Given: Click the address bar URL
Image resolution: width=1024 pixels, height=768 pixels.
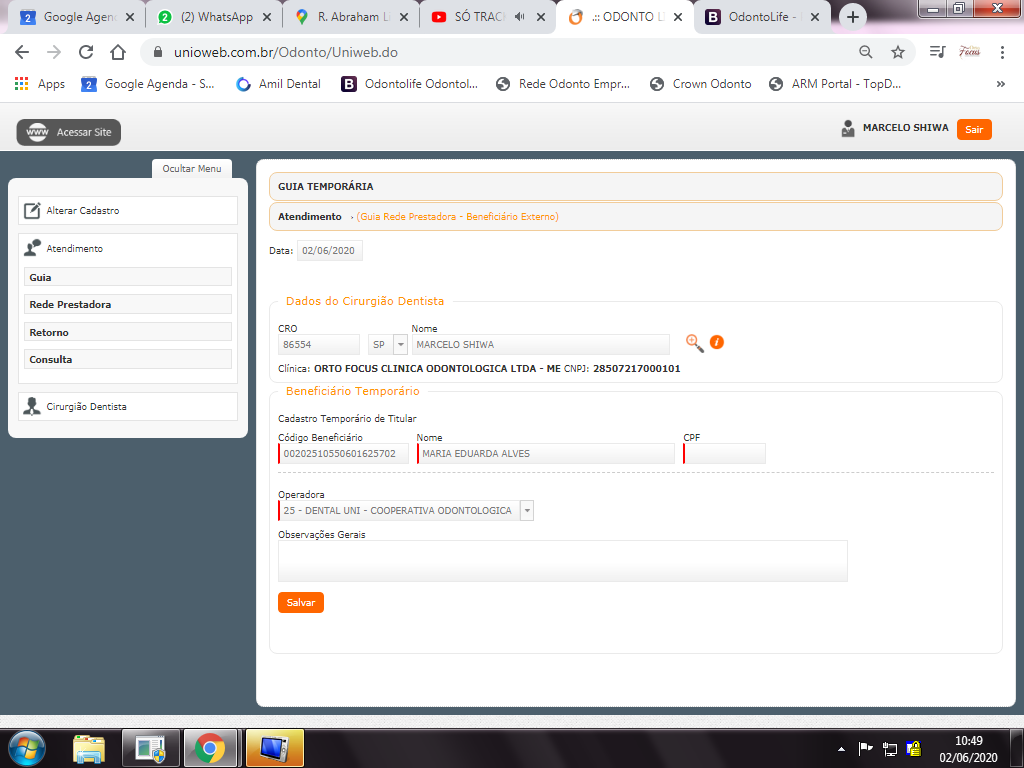Looking at the screenshot, I should pyautogui.click(x=286, y=52).
